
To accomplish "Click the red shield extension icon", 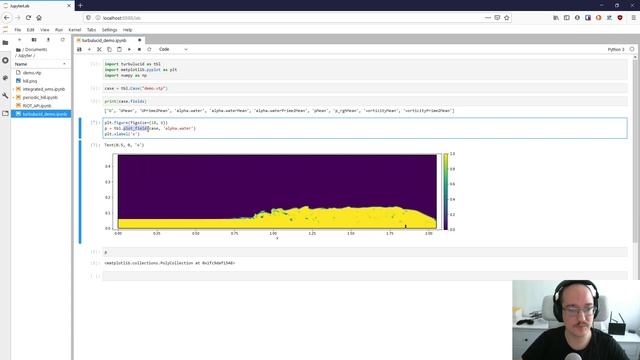I will pyautogui.click(x=620, y=18).
